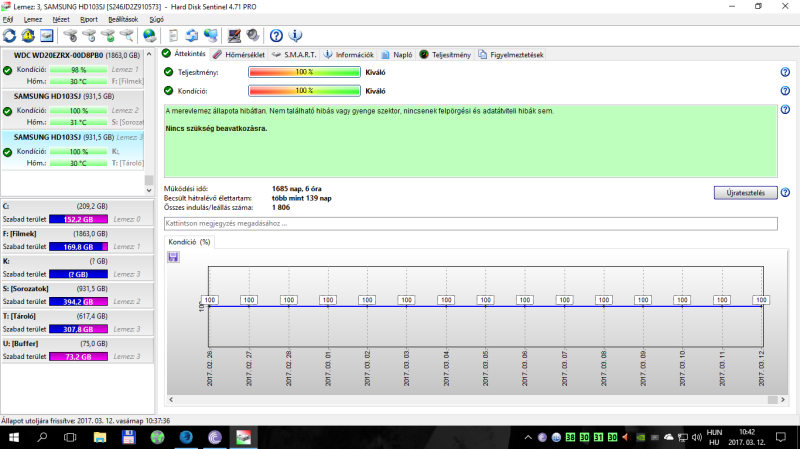
Task: Click the comment field Kattintson megjegyzés megadásához
Action: pyautogui.click(x=470, y=223)
